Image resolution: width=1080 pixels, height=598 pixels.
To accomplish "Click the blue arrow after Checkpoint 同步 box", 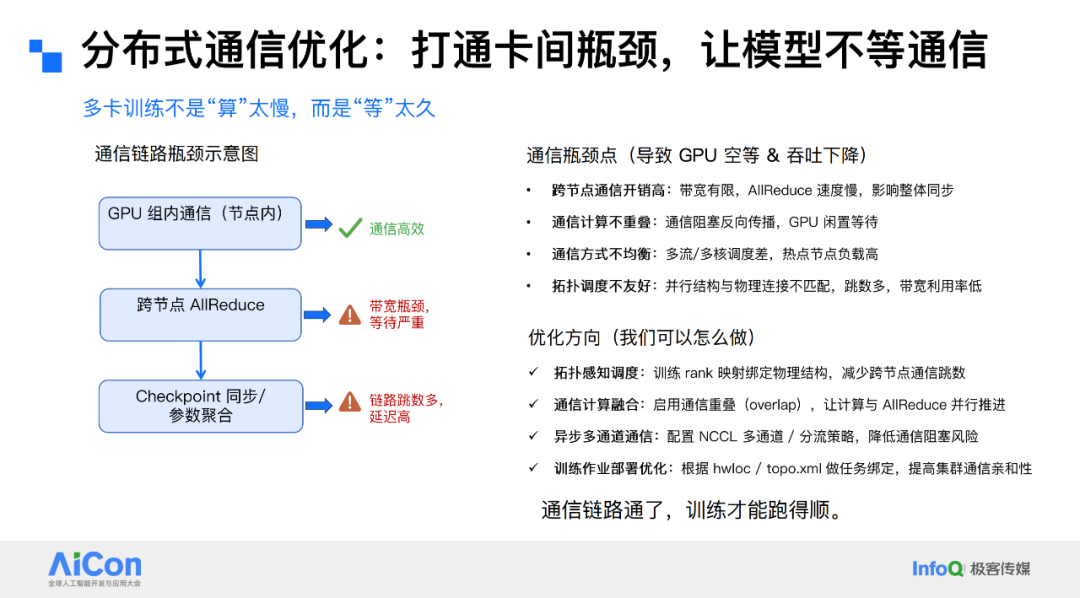I will tap(320, 405).
